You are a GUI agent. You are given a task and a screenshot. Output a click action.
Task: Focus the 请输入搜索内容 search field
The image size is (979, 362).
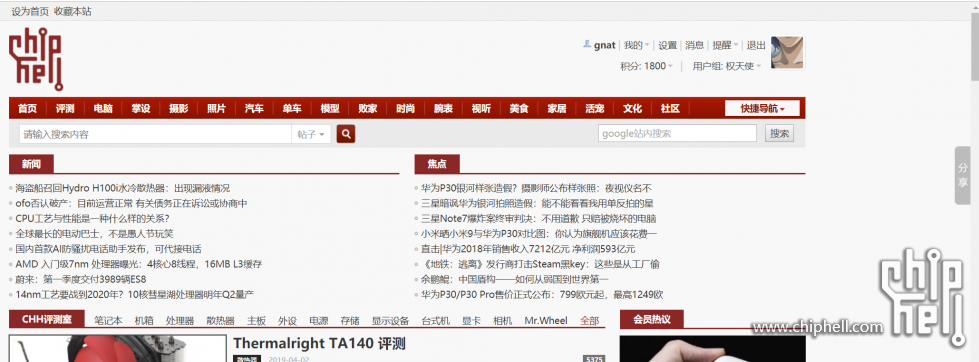(x=155, y=134)
